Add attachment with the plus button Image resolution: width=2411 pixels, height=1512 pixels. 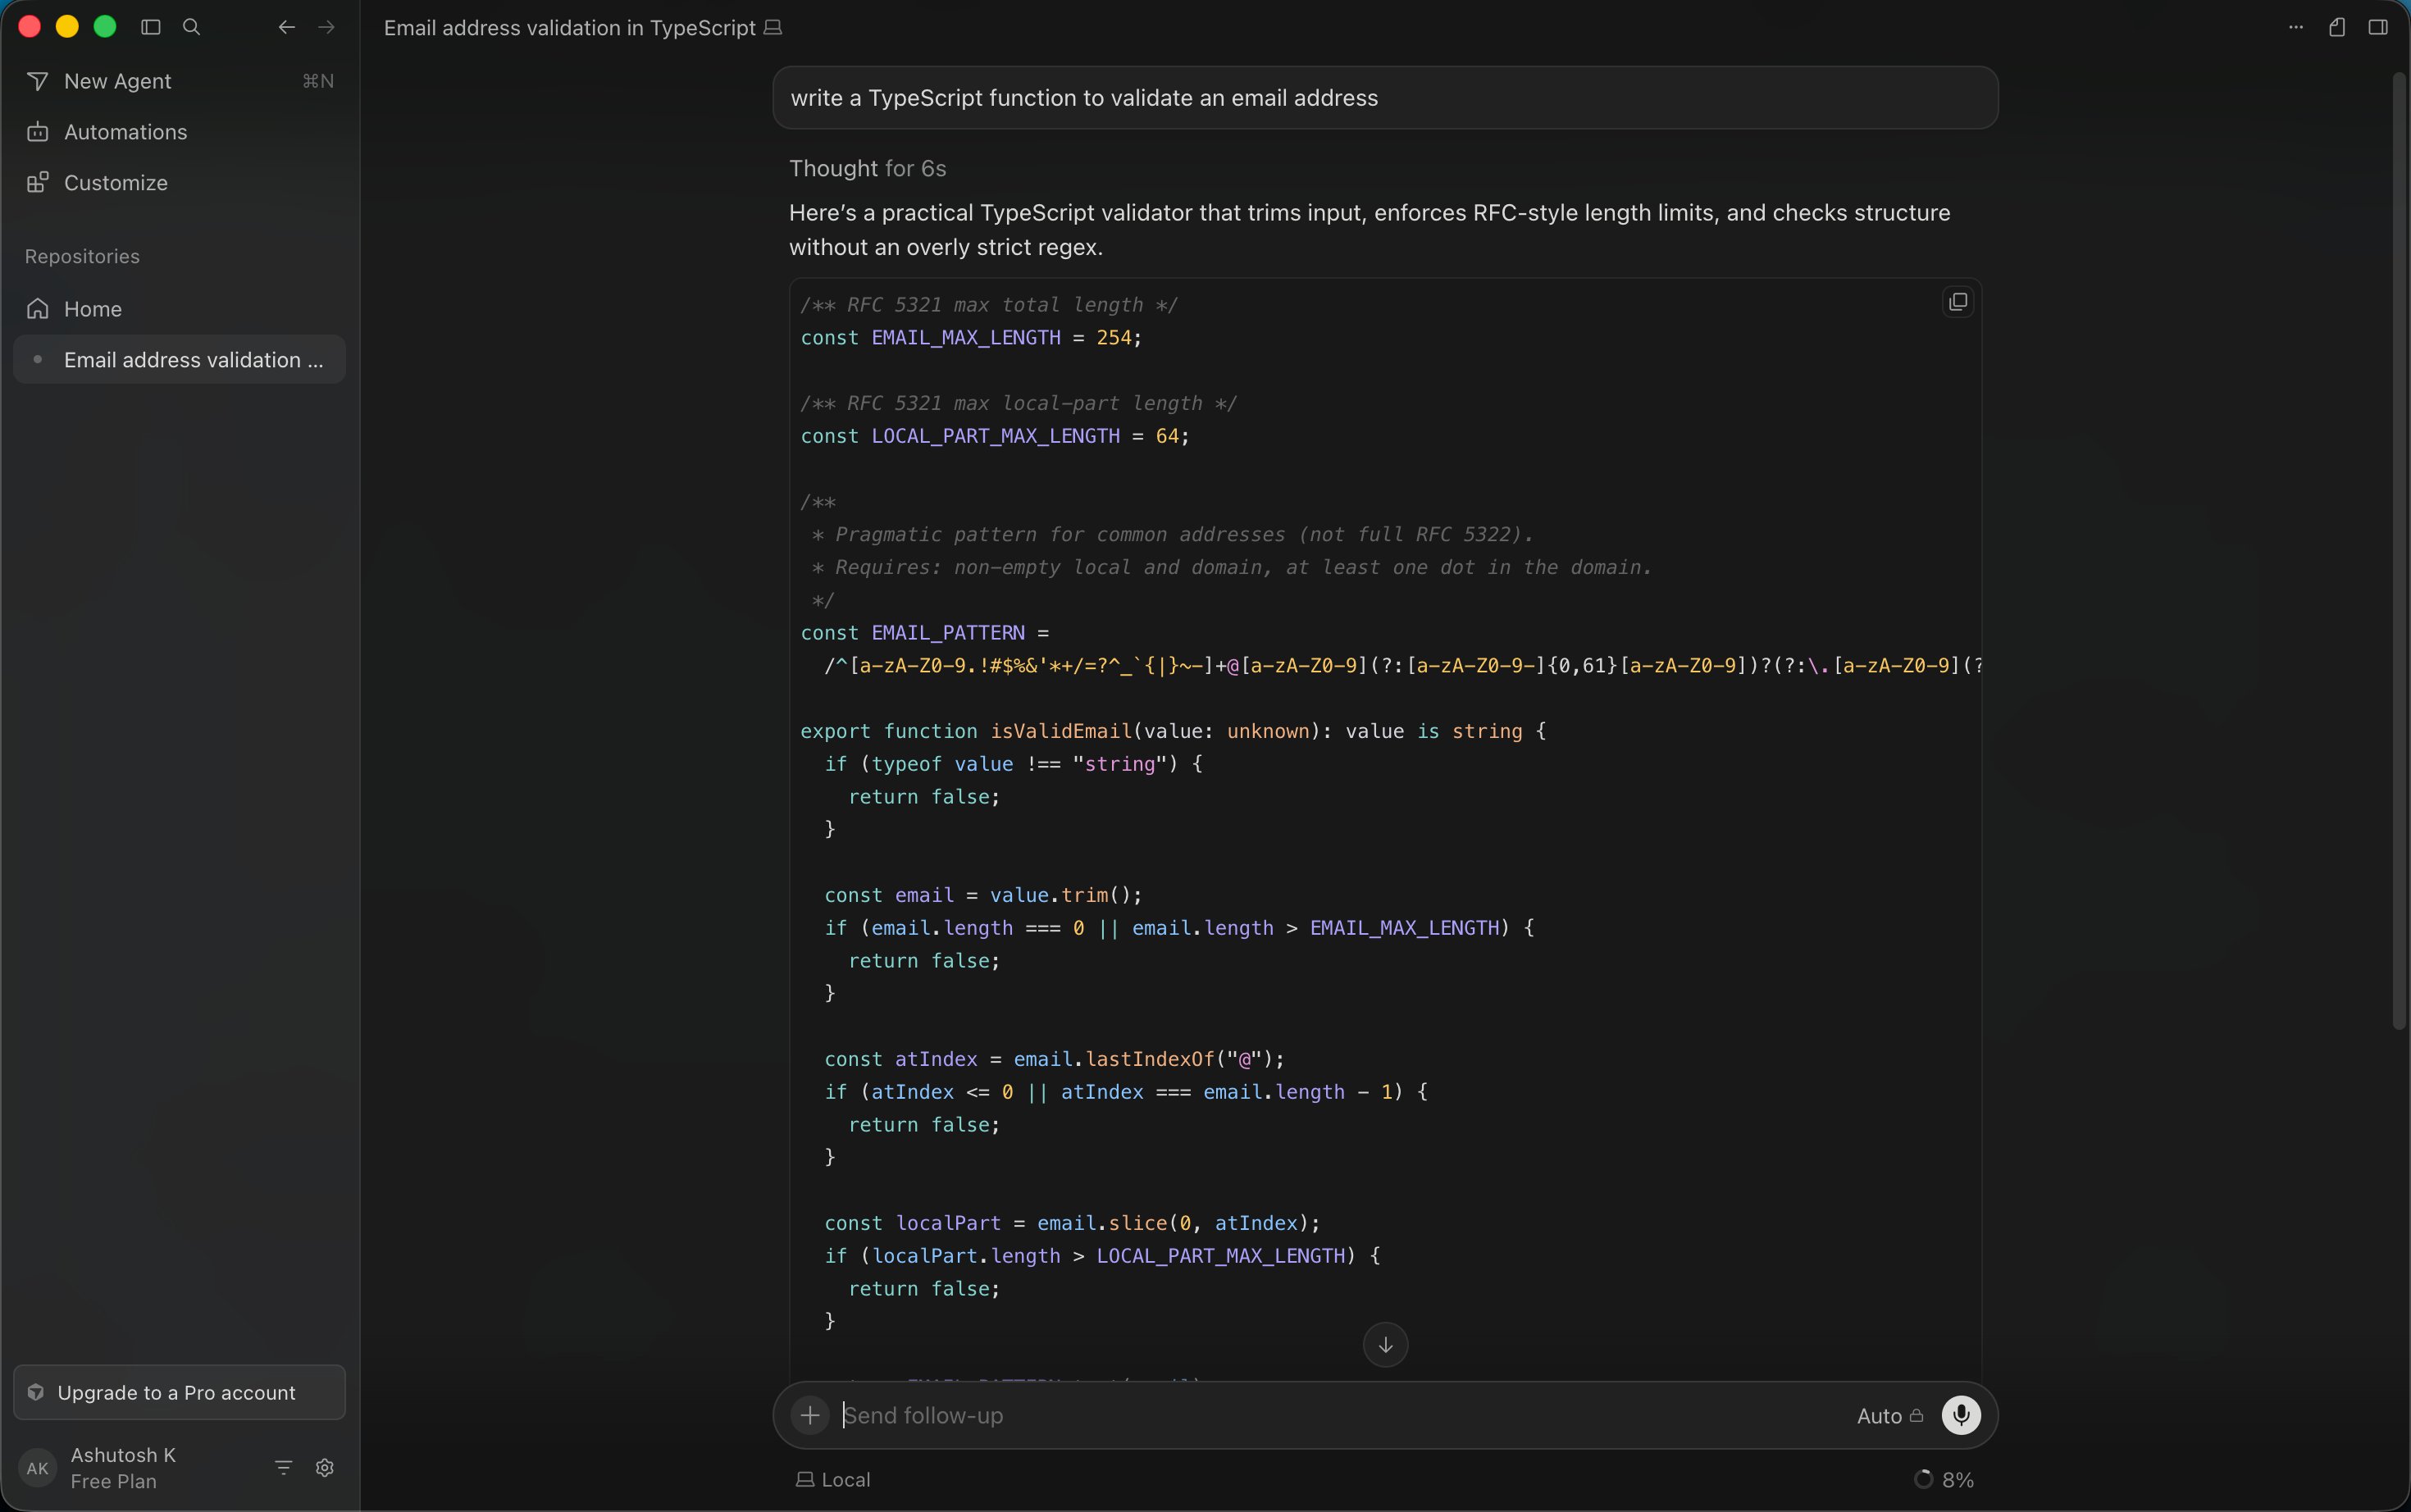810,1416
